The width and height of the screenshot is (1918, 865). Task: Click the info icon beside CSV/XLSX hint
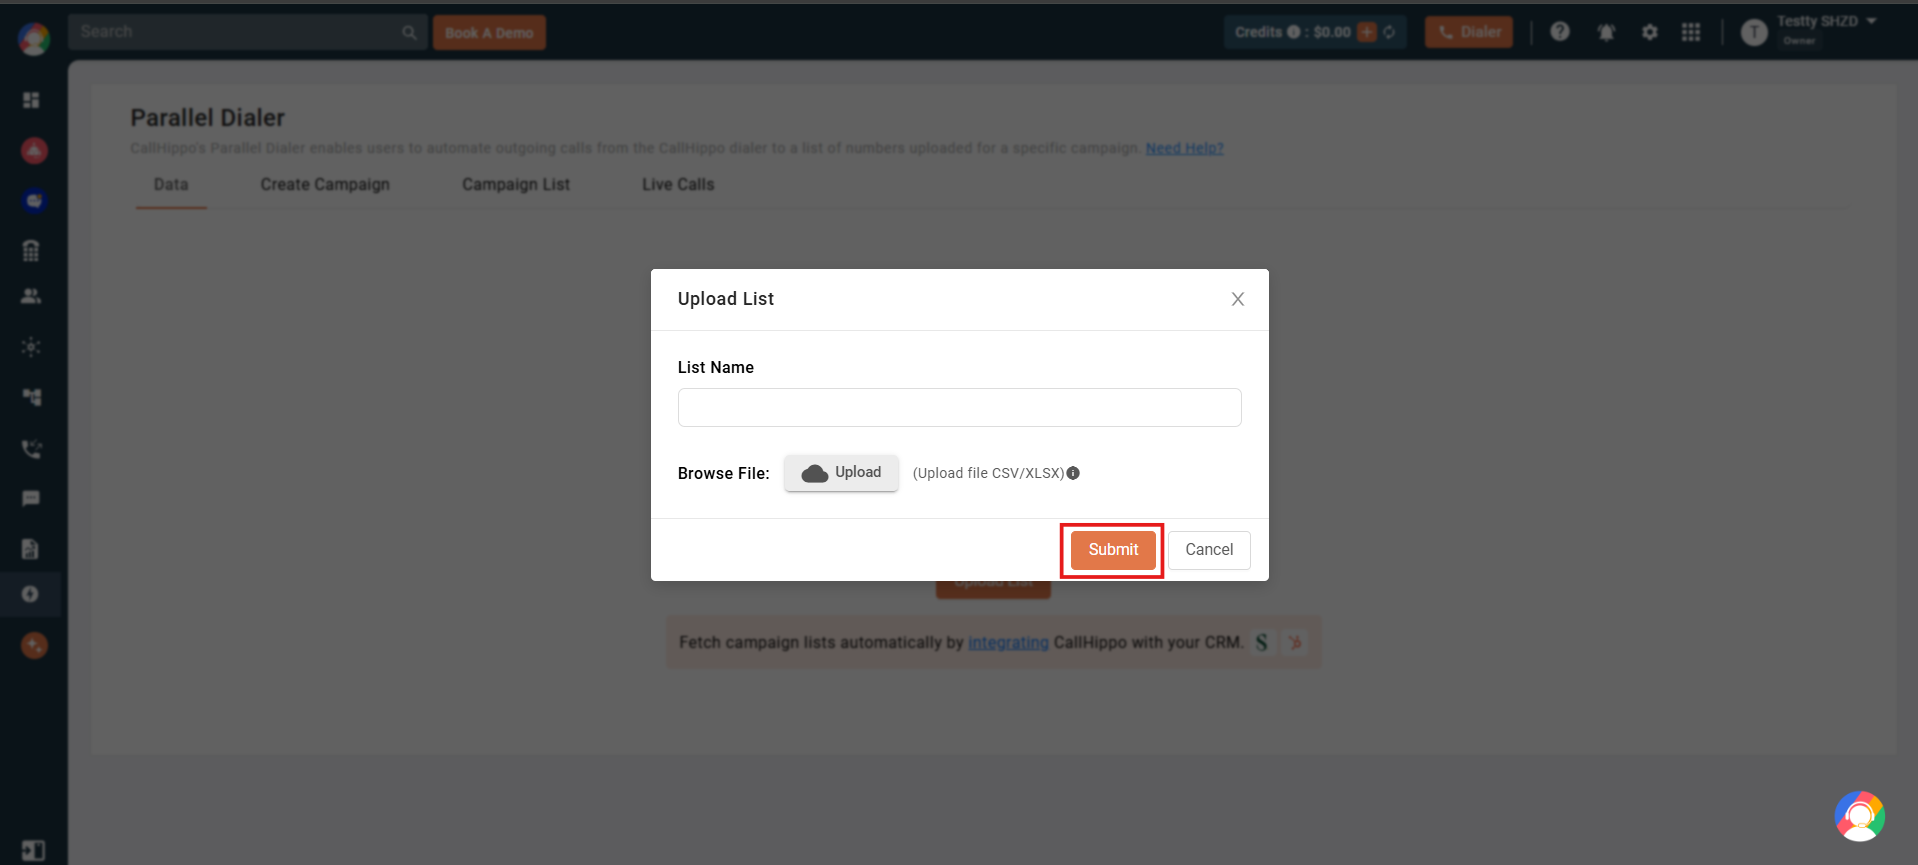point(1073,473)
